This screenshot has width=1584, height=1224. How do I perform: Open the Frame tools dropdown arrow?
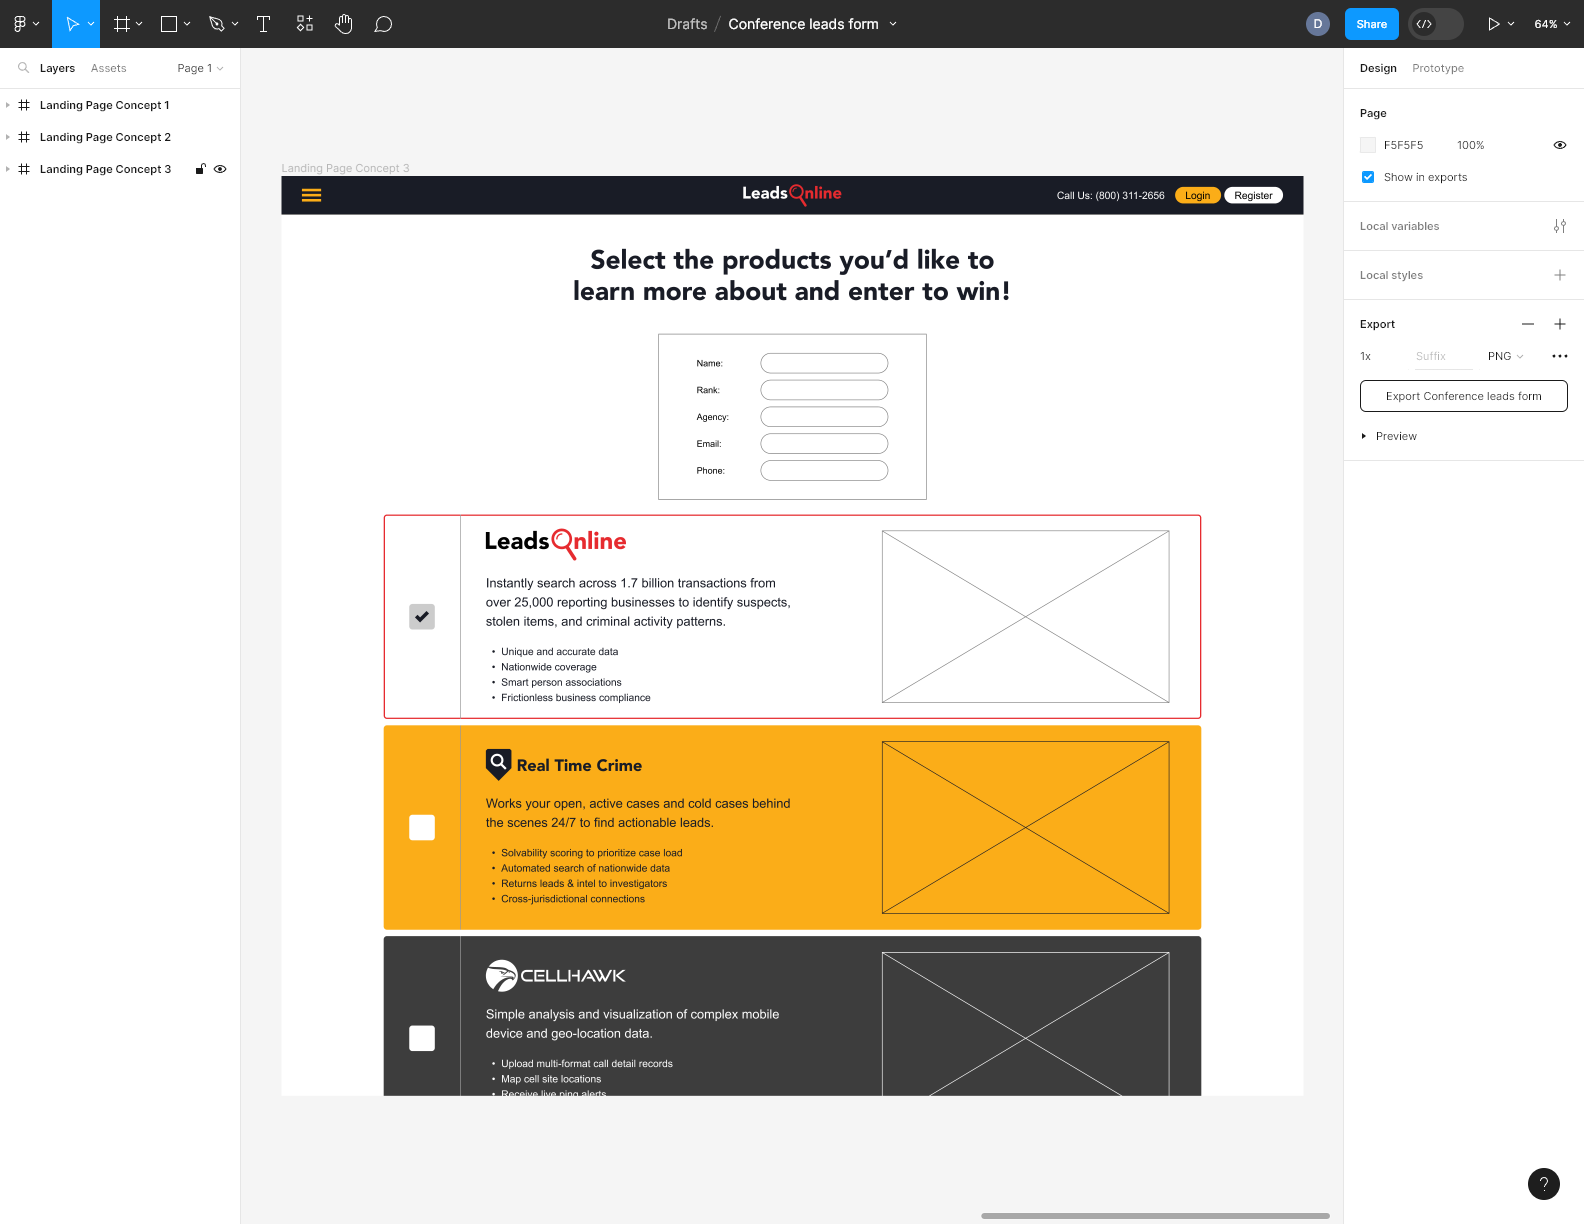pos(139,24)
